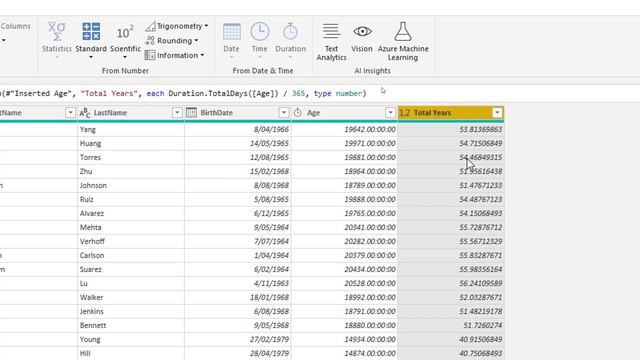640x360 pixels.
Task: Select birth date cell 27/02/1979
Action: pos(238,340)
